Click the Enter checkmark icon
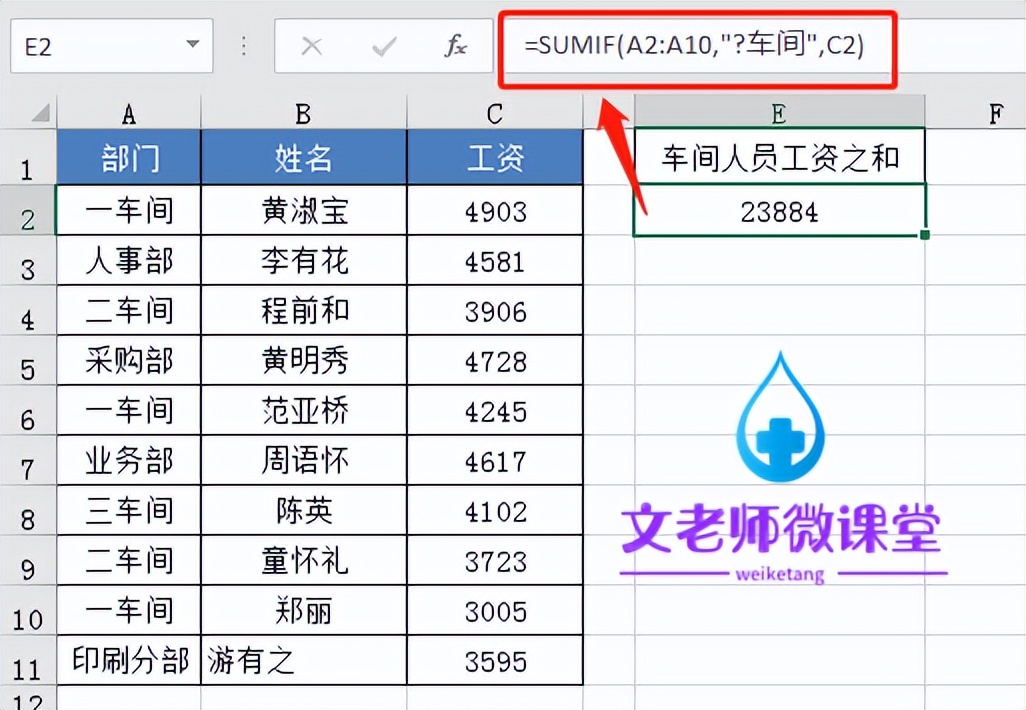This screenshot has height=710, width=1026. point(384,46)
